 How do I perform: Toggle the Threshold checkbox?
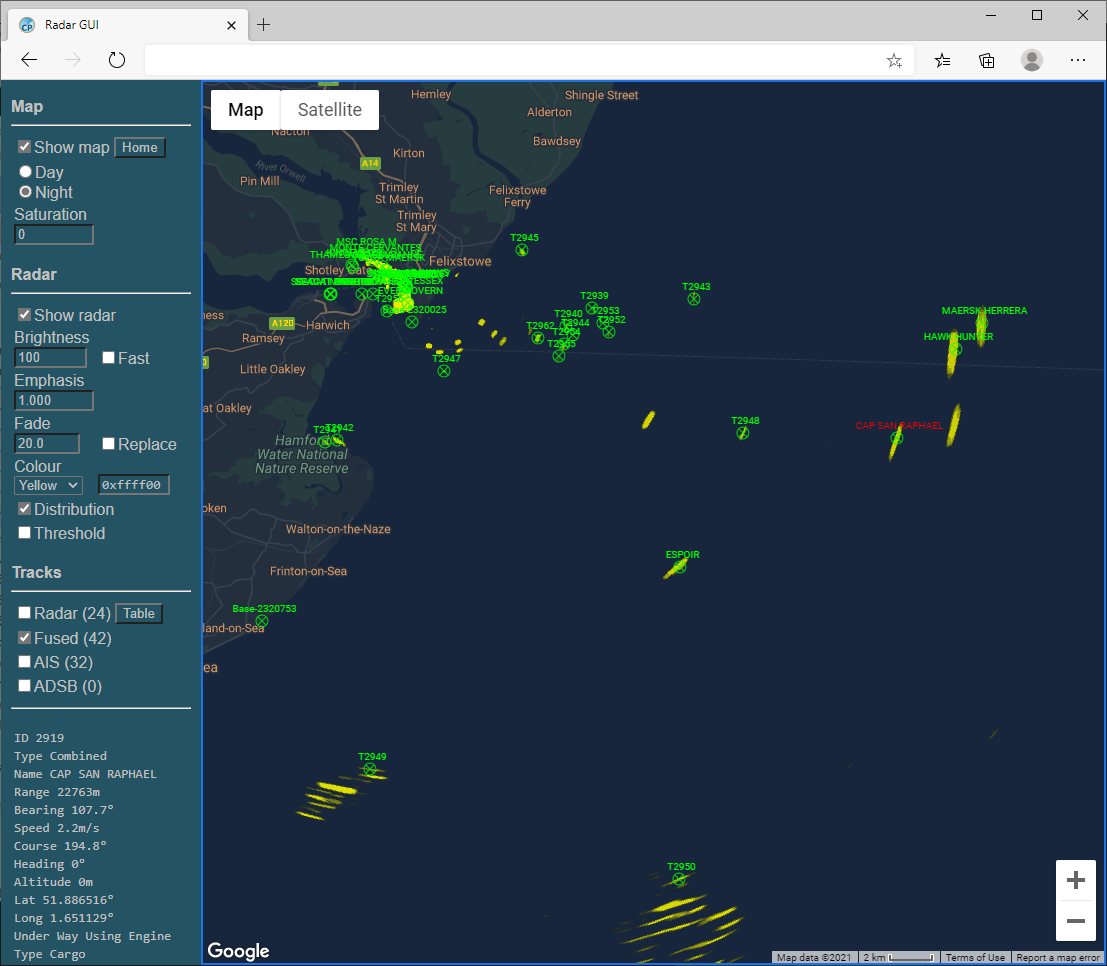pyautogui.click(x=25, y=533)
